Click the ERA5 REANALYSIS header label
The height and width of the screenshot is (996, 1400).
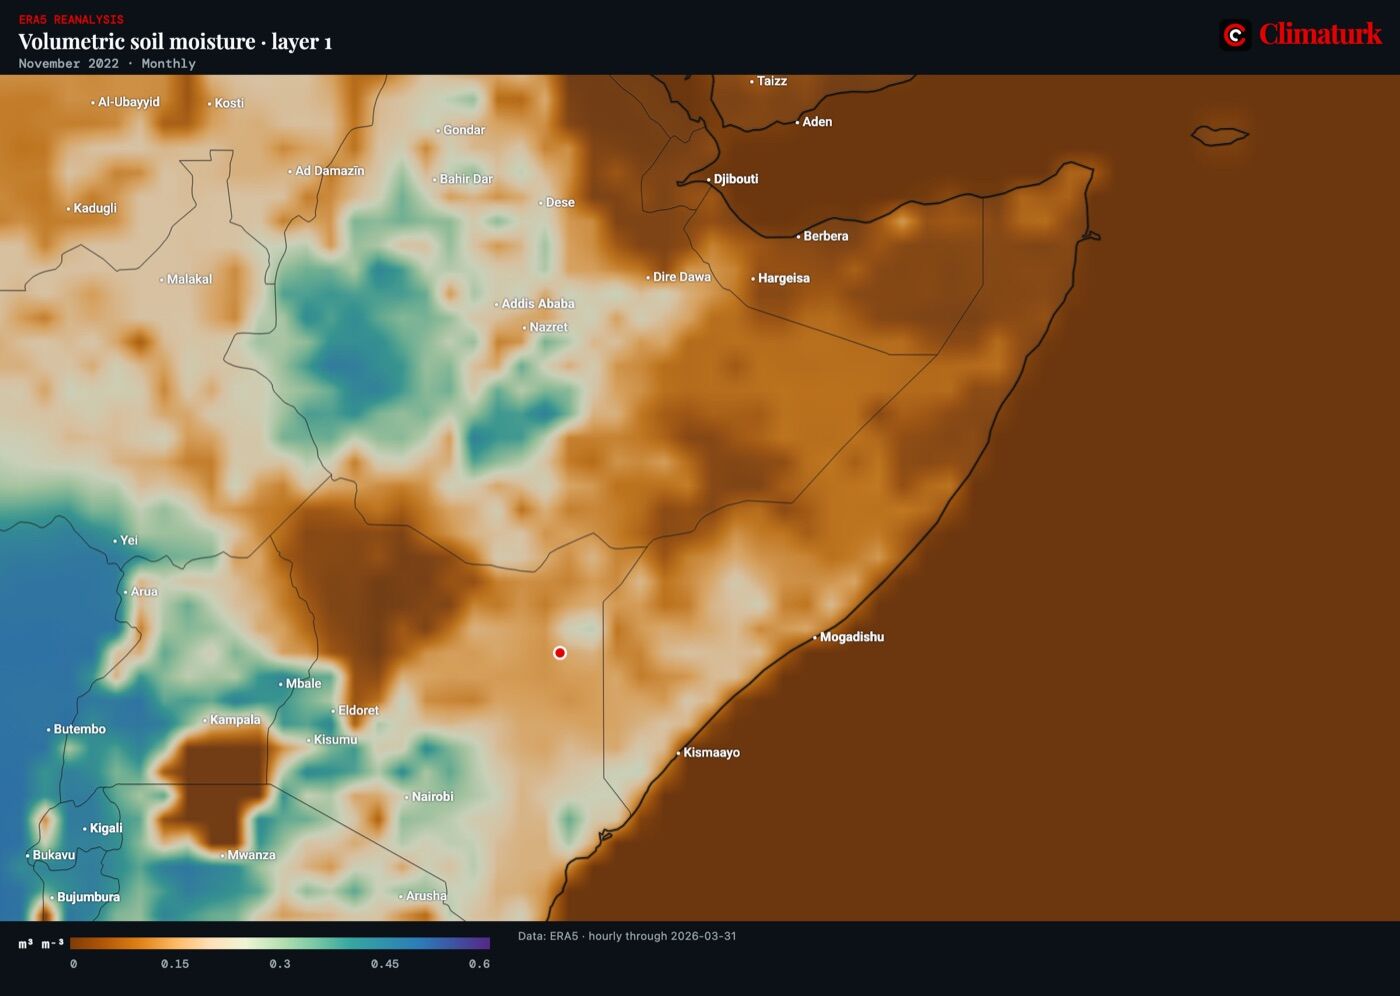pos(71,19)
